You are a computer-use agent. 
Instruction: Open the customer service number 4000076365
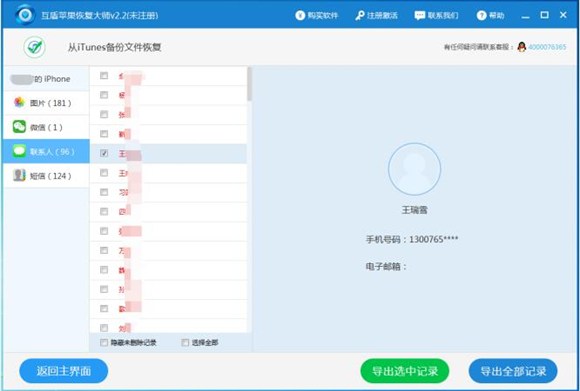[x=547, y=47]
